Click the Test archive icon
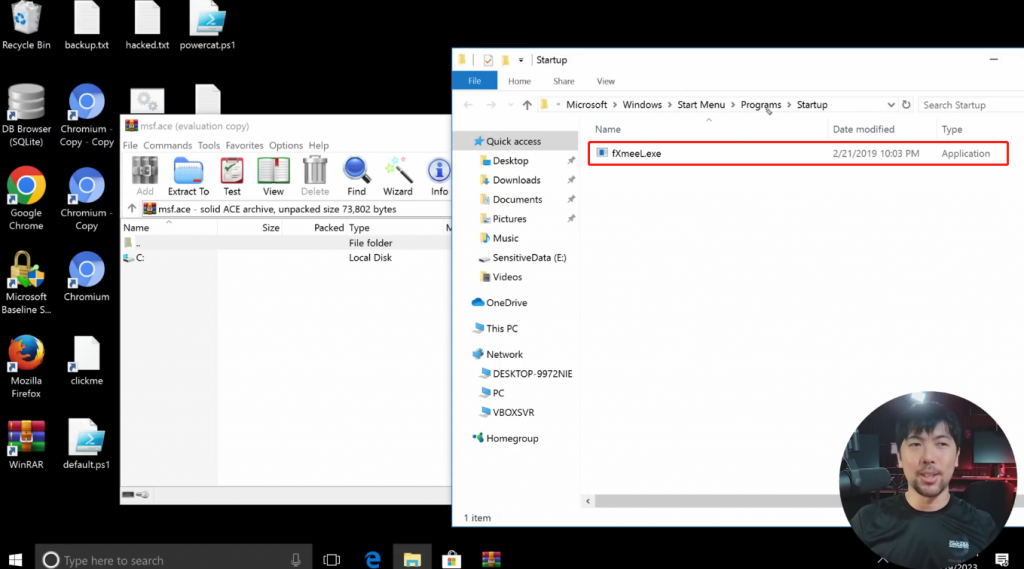 [x=232, y=176]
